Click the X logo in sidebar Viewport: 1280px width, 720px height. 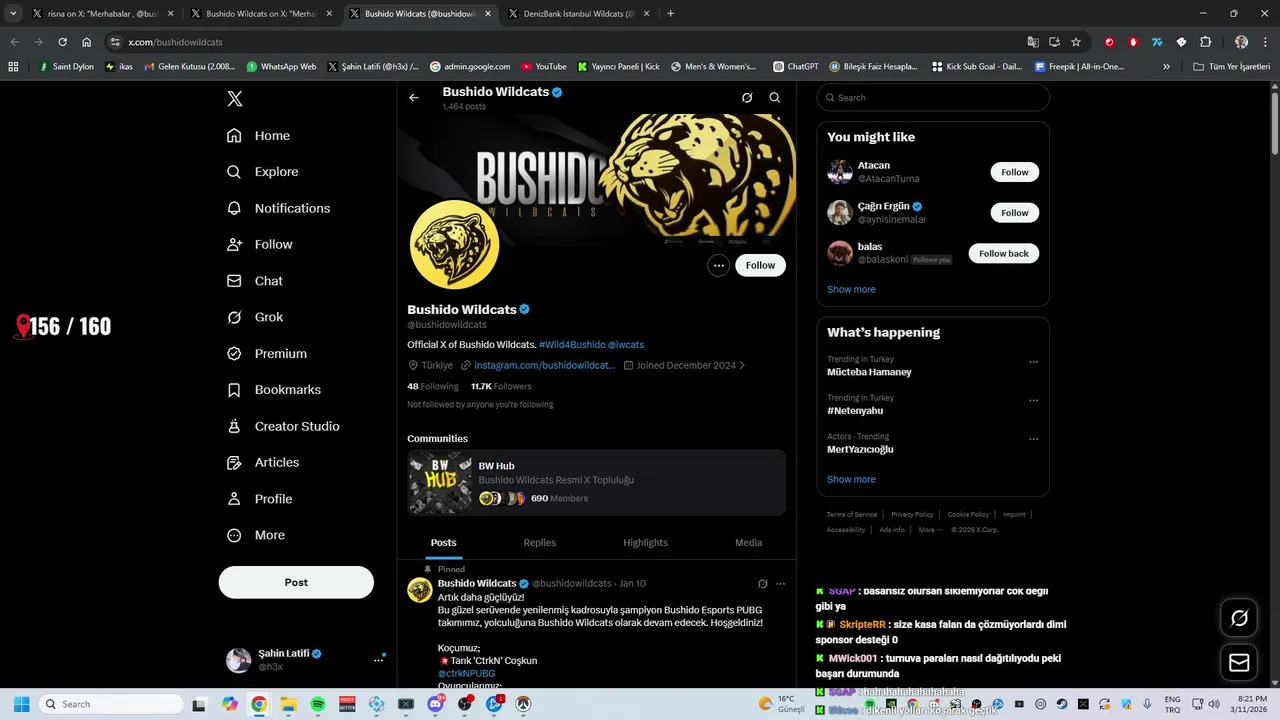point(234,98)
